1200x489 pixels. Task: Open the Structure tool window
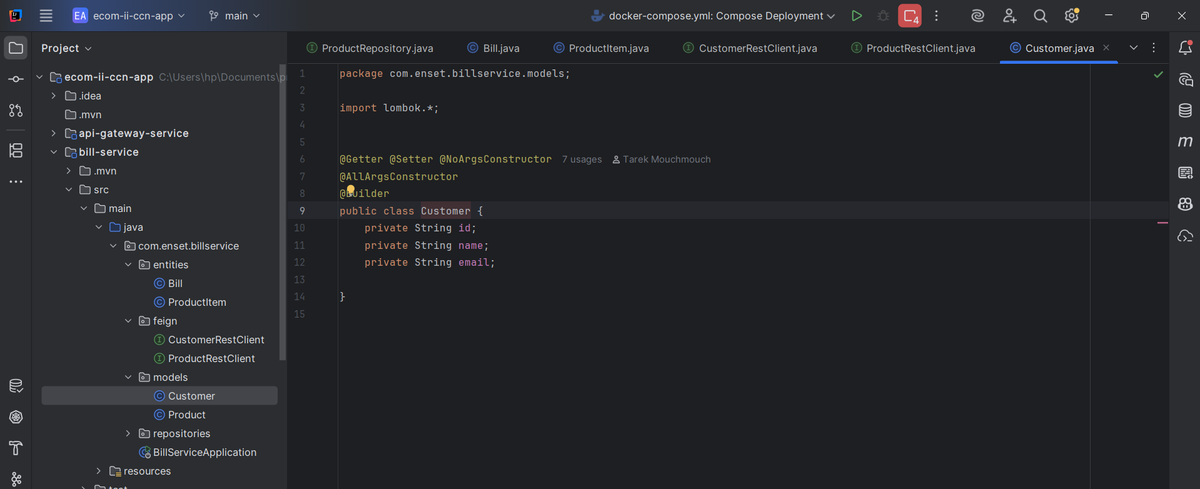tap(16, 150)
